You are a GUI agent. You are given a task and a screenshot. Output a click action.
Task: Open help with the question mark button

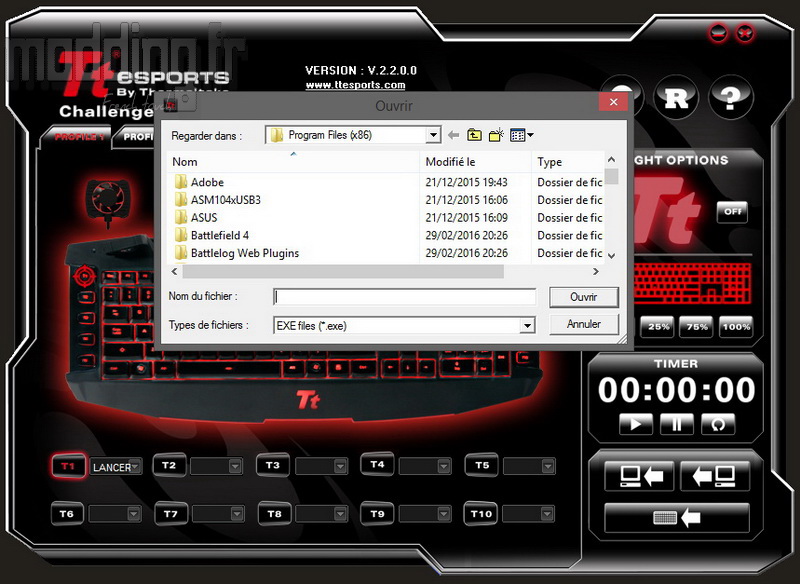tap(731, 97)
